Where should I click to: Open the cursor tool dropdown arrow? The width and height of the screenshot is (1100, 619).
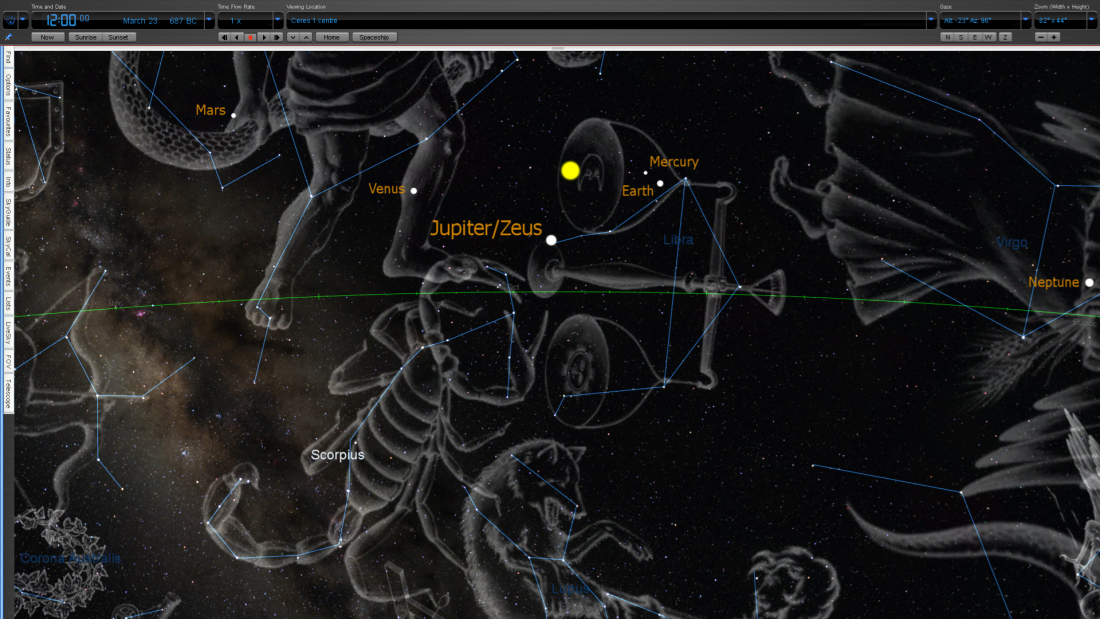coord(22,21)
